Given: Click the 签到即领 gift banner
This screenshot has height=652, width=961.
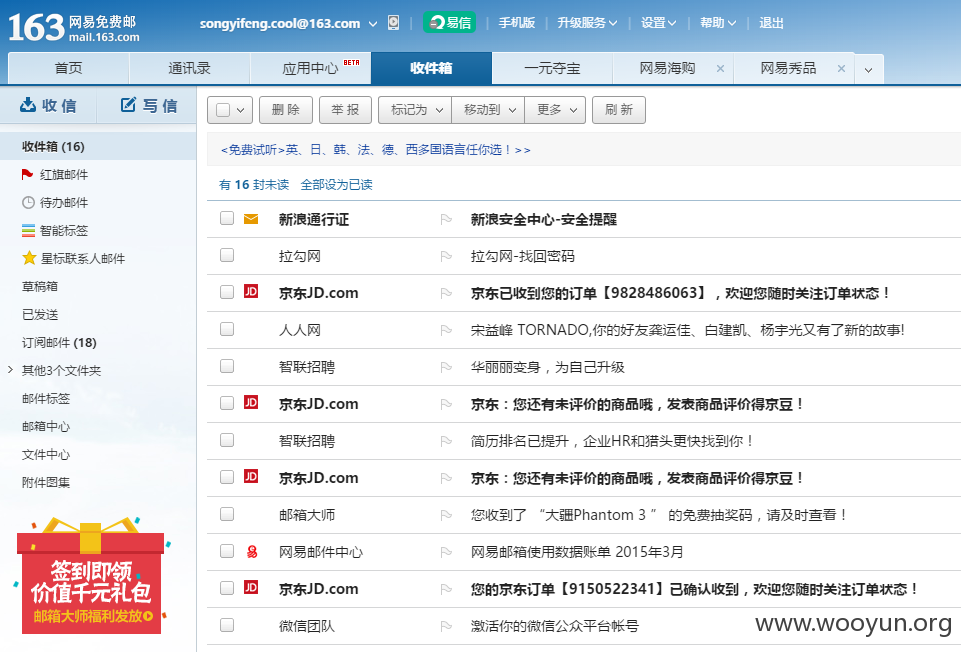Looking at the screenshot, I should point(91,576).
